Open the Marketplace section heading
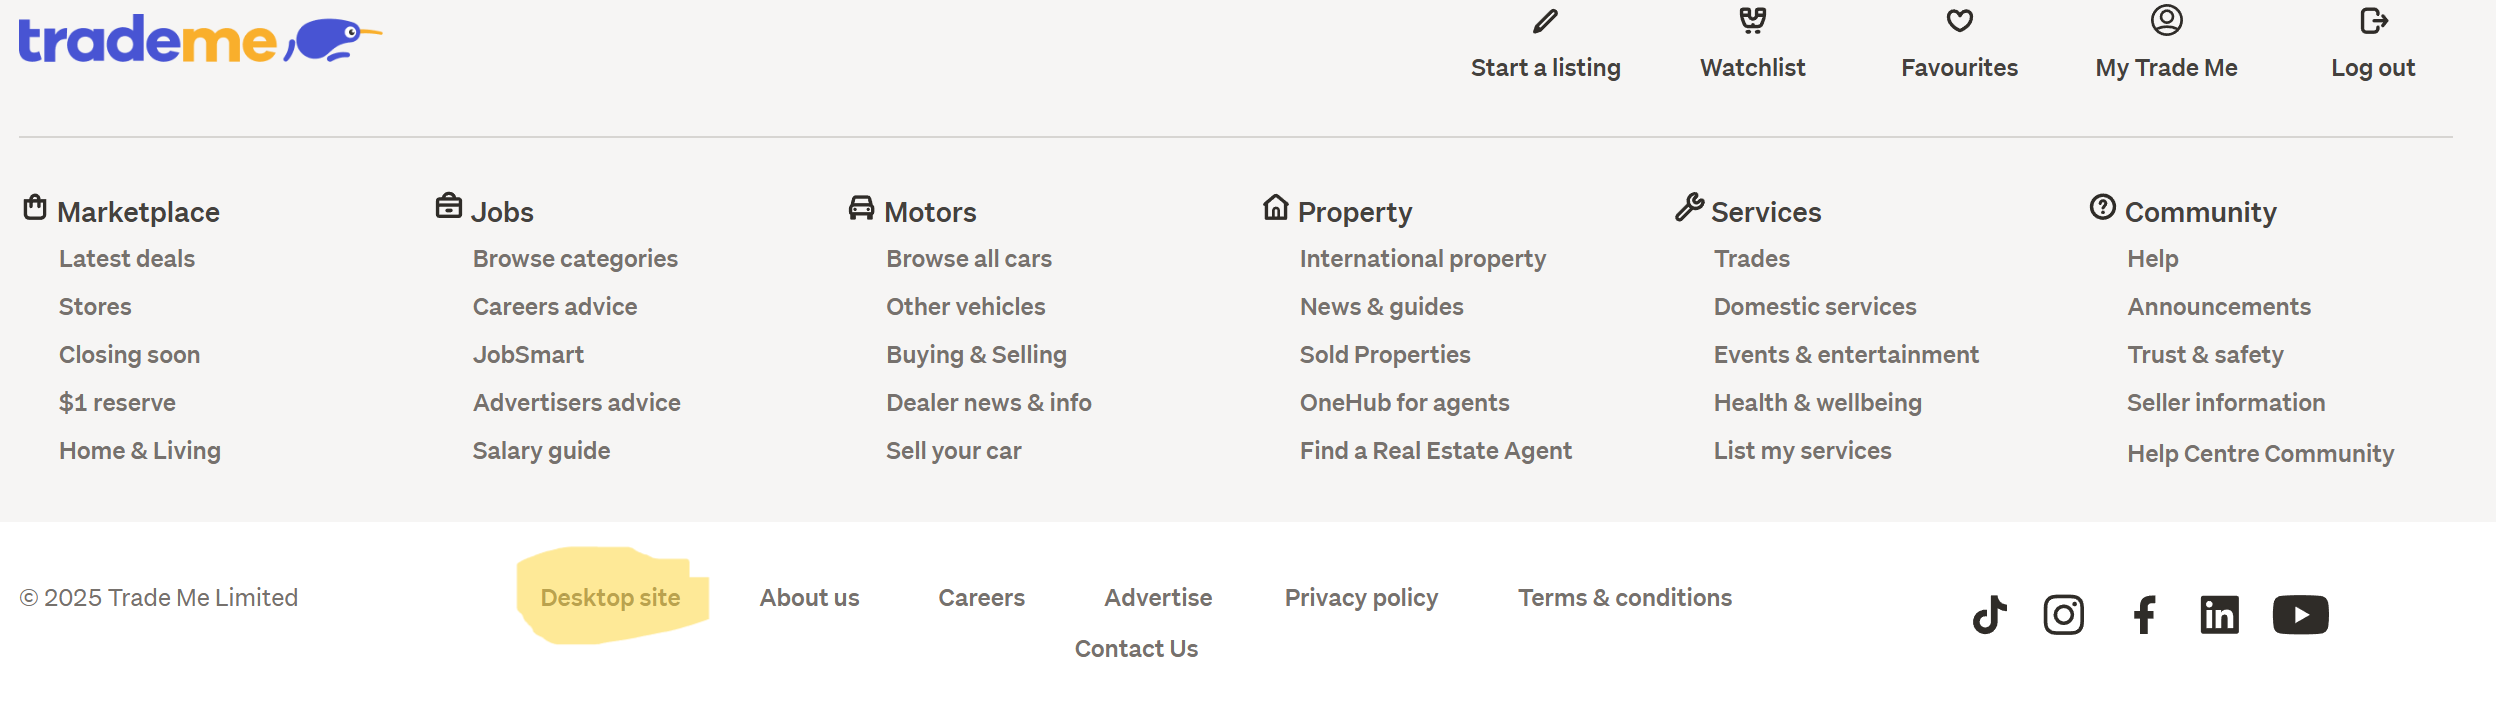This screenshot has height=705, width=2496. [x=138, y=212]
